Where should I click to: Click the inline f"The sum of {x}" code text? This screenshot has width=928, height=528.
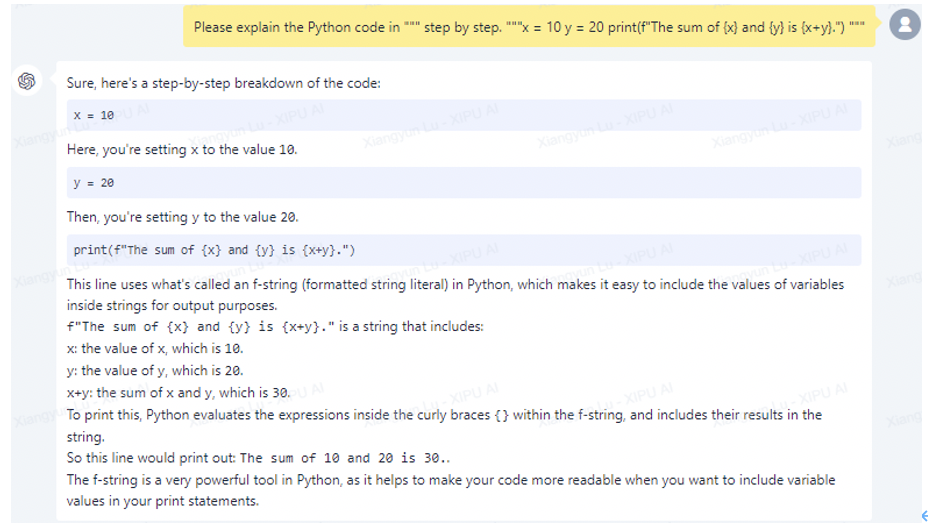pyautogui.click(x=201, y=327)
